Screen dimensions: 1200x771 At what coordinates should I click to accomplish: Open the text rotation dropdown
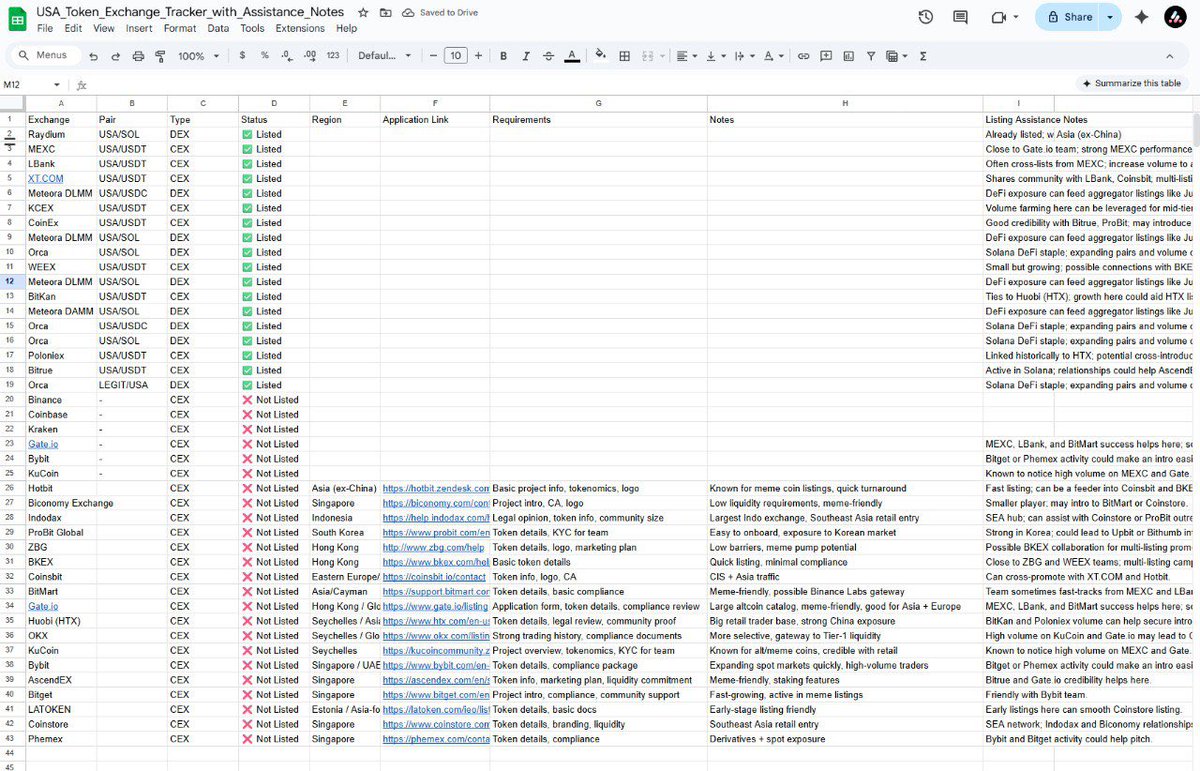tap(775, 56)
